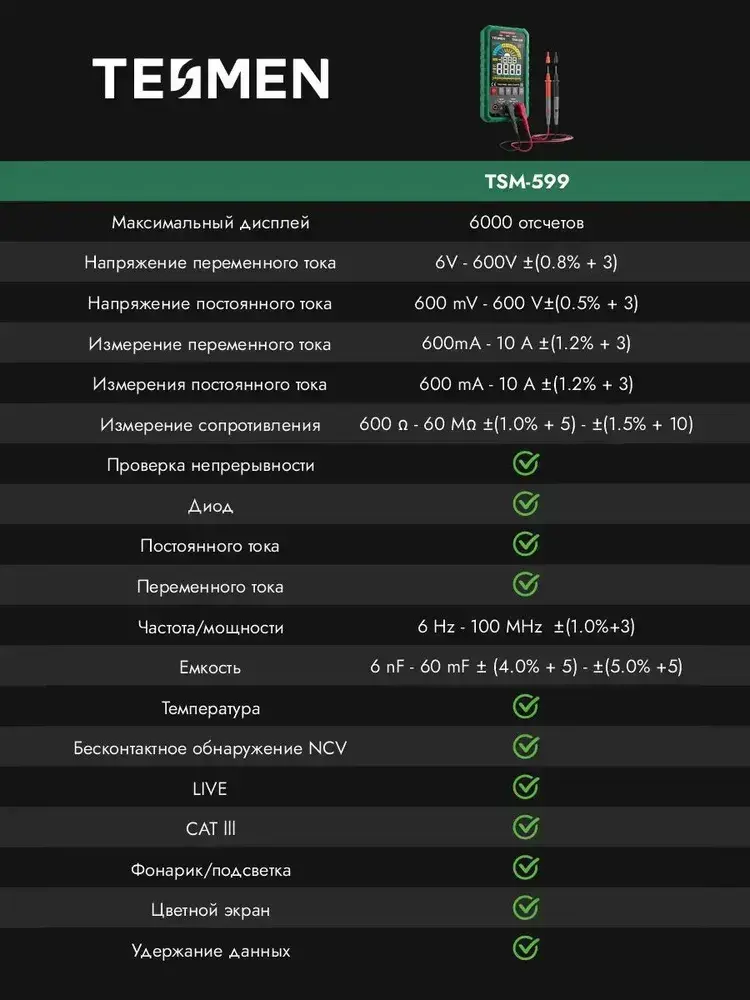Click the Удержание данных checkmark
750x1000 pixels.
coord(526,949)
